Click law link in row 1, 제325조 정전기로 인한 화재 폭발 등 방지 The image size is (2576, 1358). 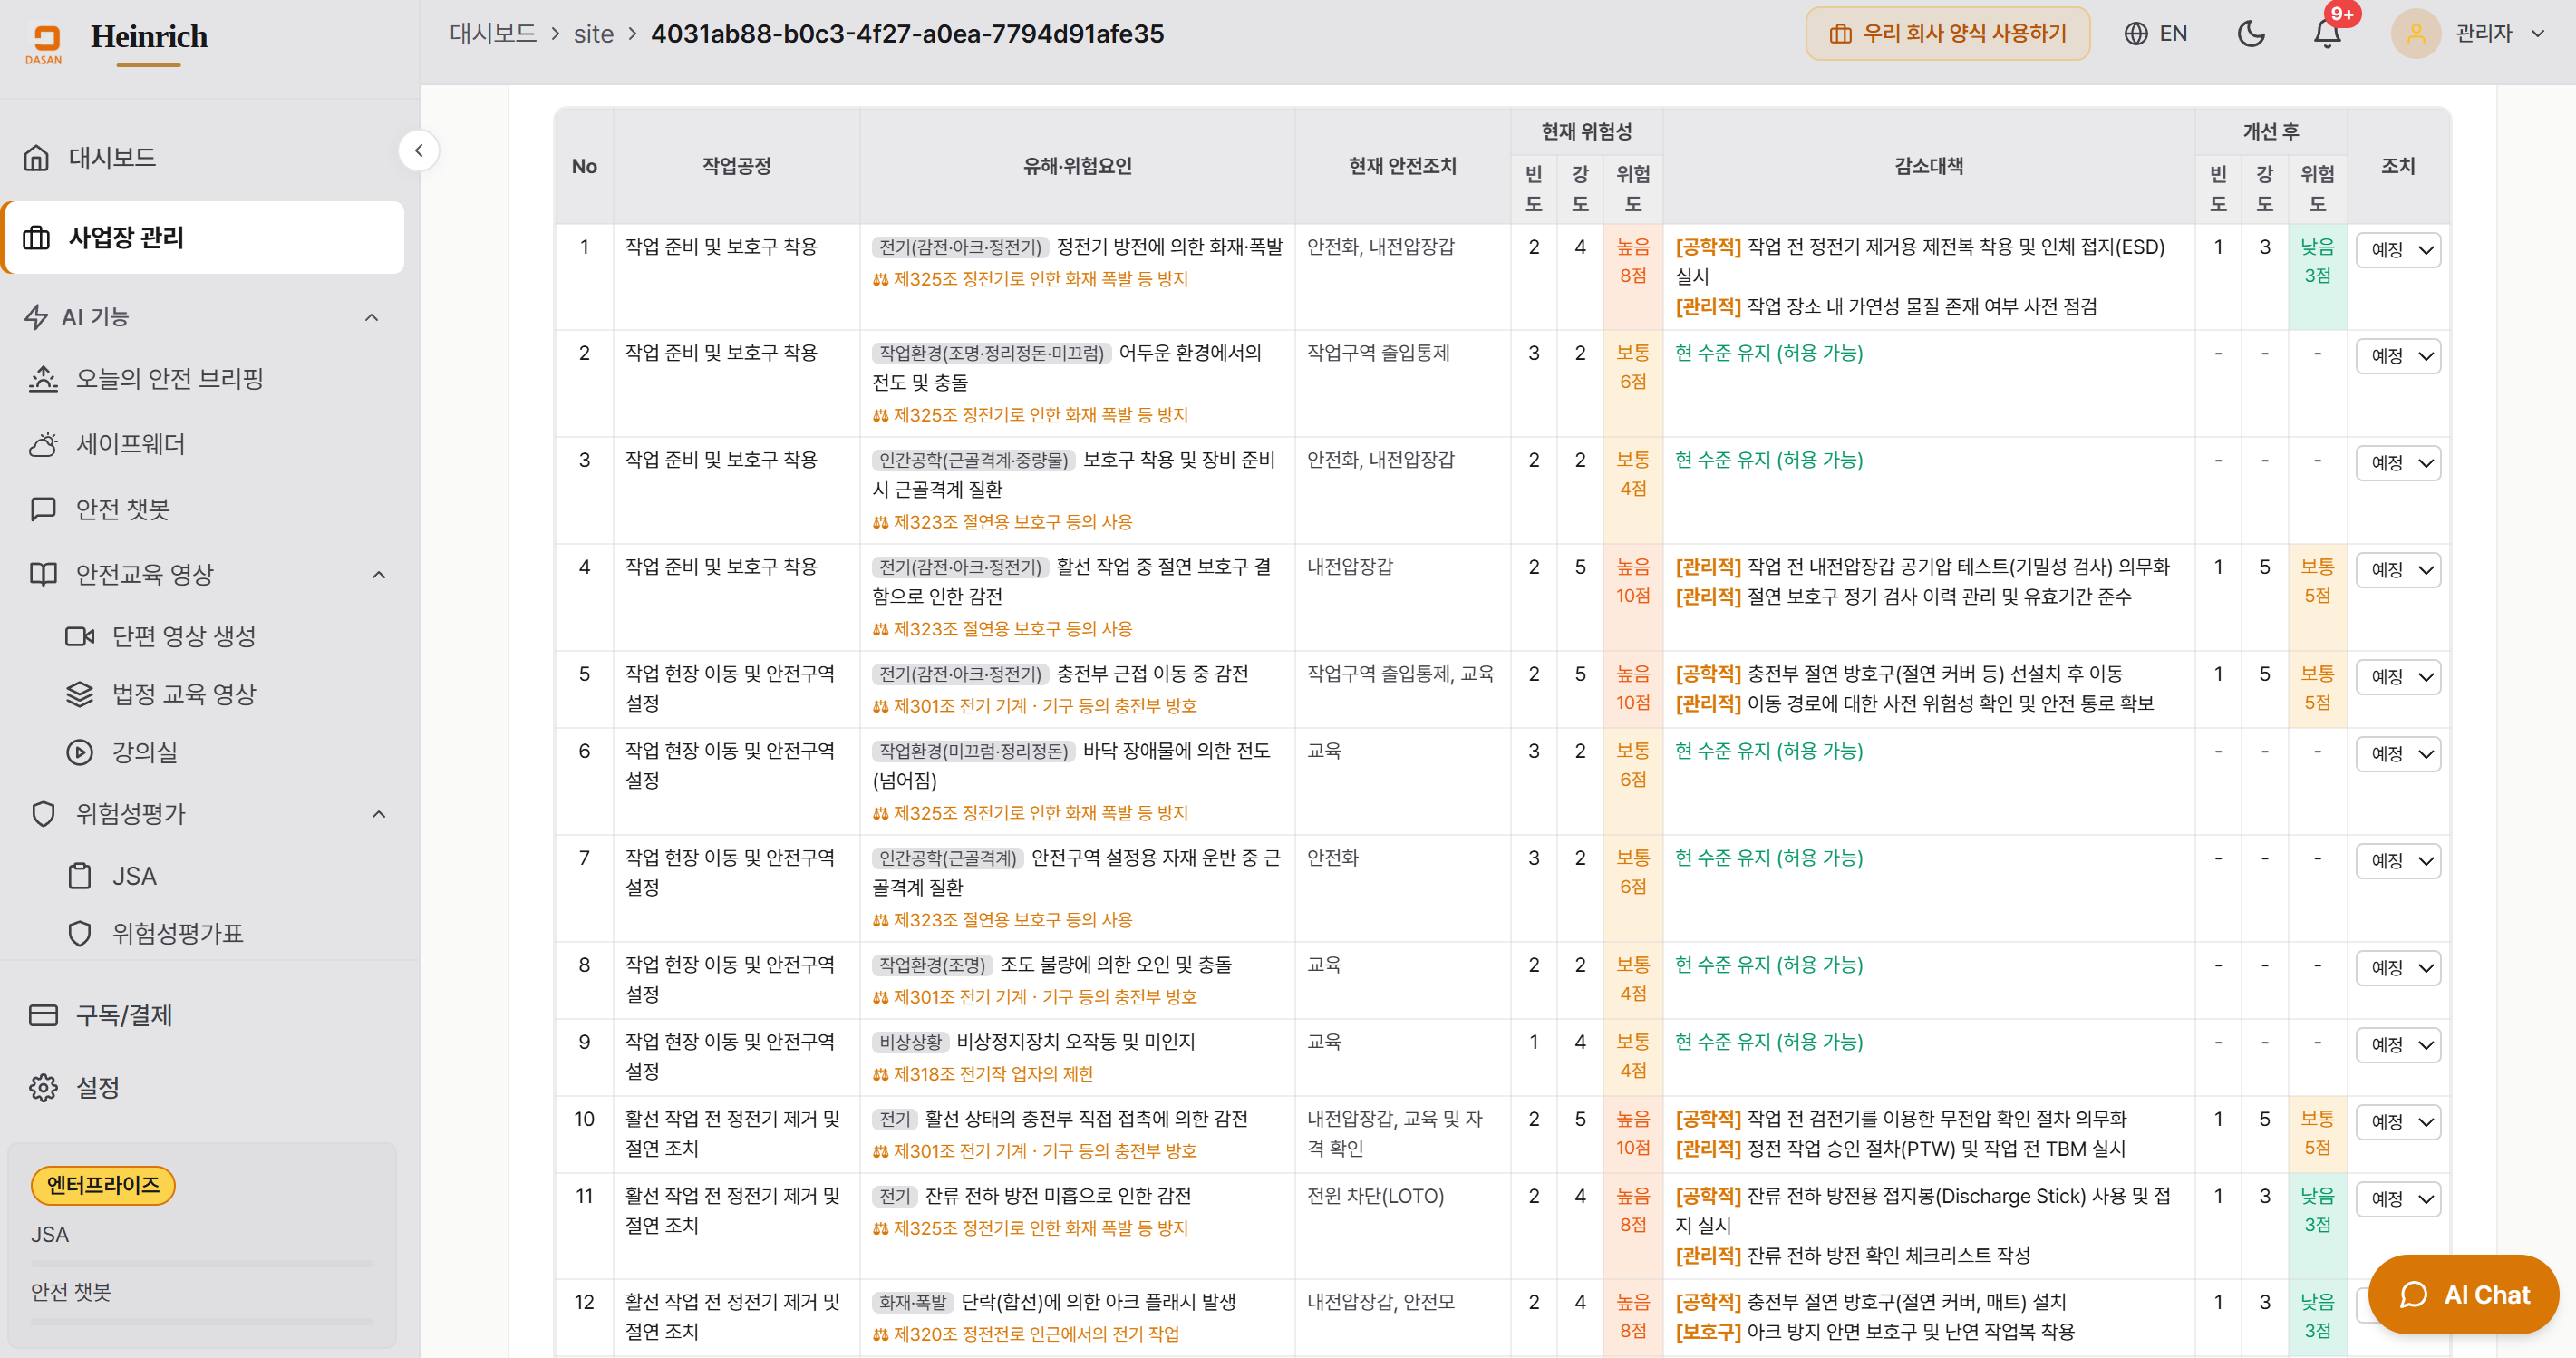pyautogui.click(x=1030, y=279)
